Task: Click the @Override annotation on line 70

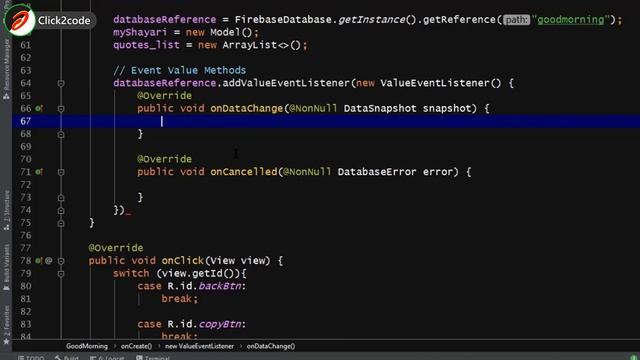Action: (x=164, y=159)
